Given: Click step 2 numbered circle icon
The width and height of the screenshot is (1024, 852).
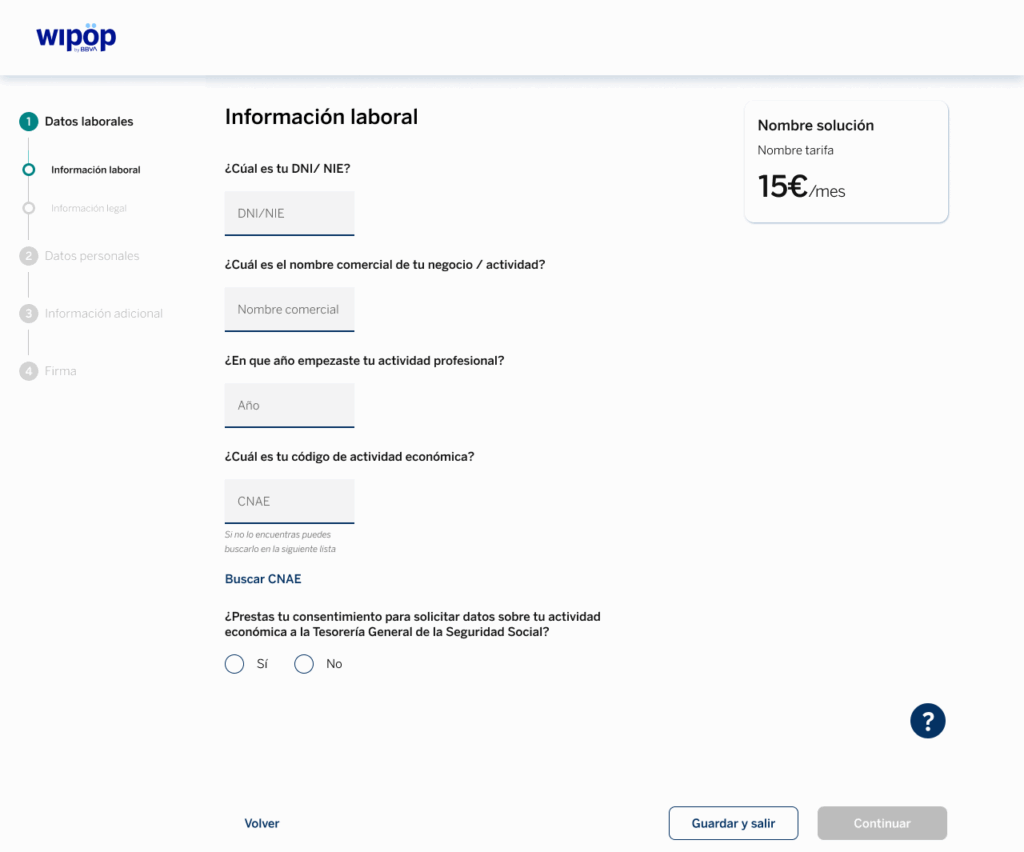Looking at the screenshot, I should click(28, 256).
